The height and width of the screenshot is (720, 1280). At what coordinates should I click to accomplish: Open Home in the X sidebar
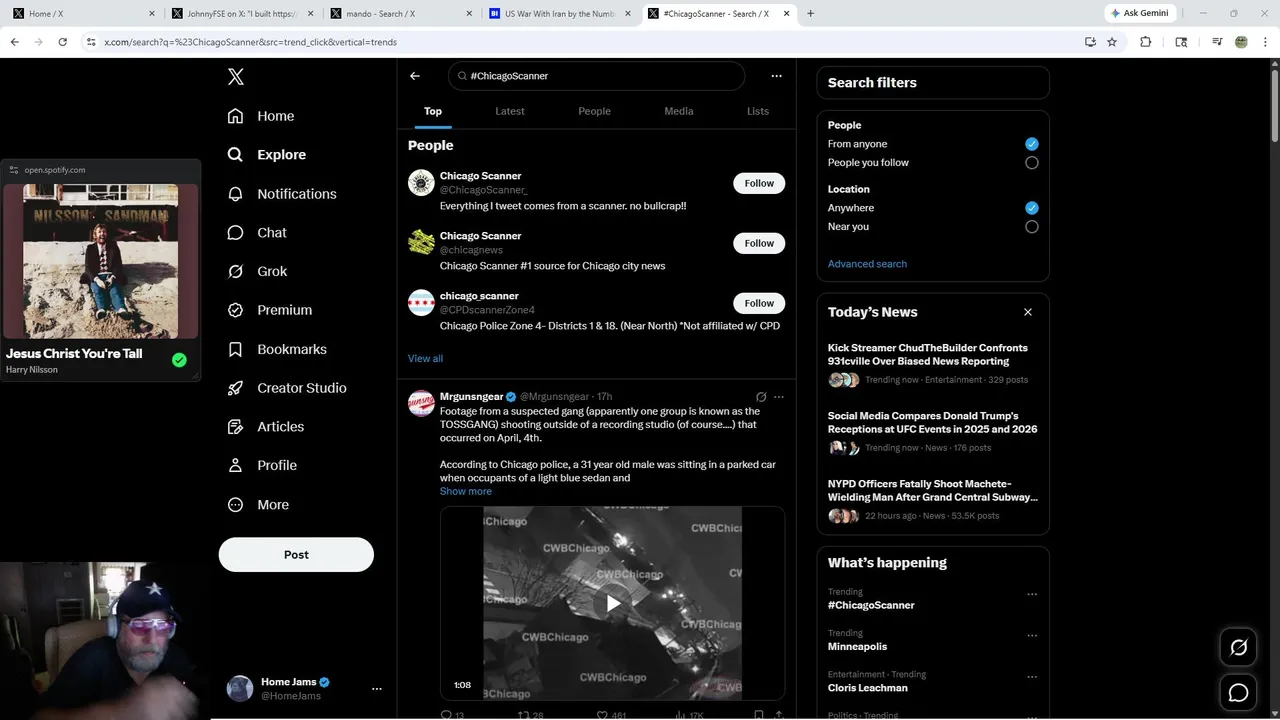(261, 116)
